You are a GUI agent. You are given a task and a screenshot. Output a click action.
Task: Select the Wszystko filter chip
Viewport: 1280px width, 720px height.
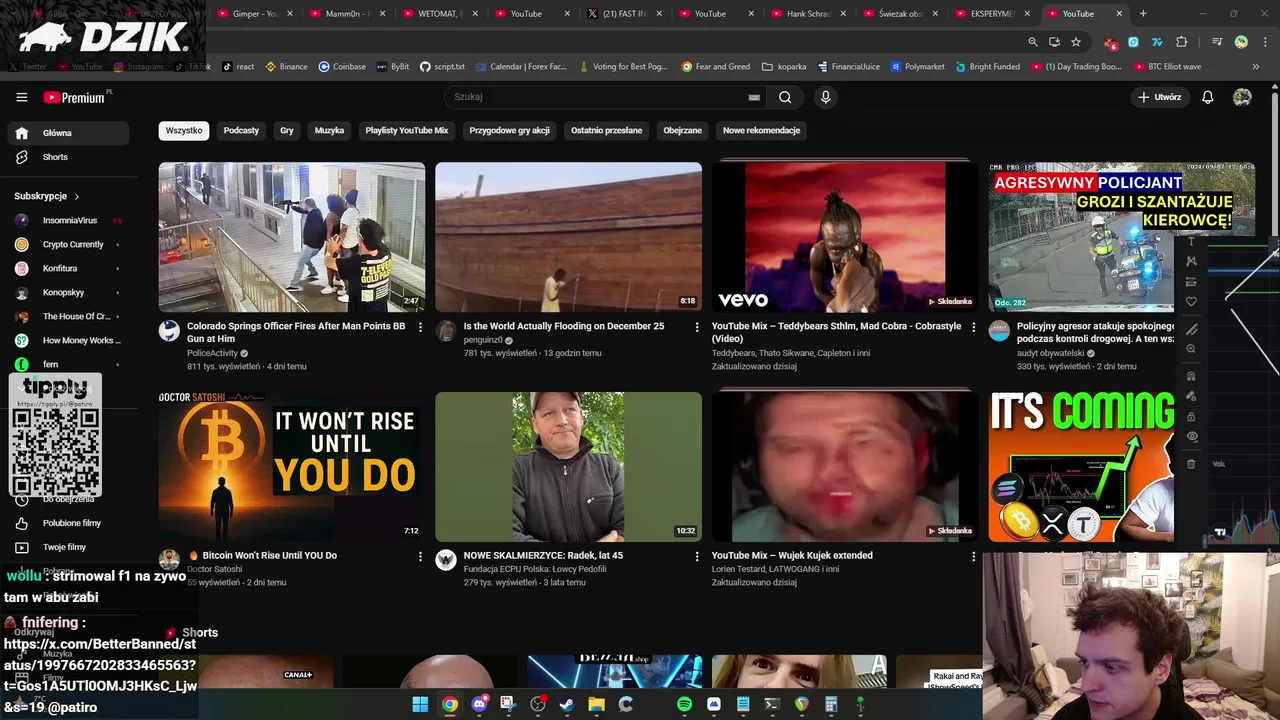(184, 130)
